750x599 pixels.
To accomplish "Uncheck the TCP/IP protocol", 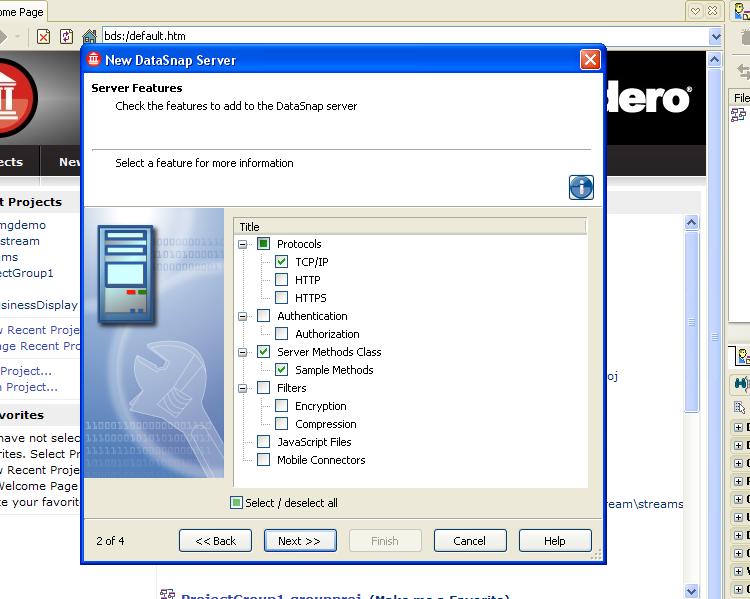I will pyautogui.click(x=282, y=262).
